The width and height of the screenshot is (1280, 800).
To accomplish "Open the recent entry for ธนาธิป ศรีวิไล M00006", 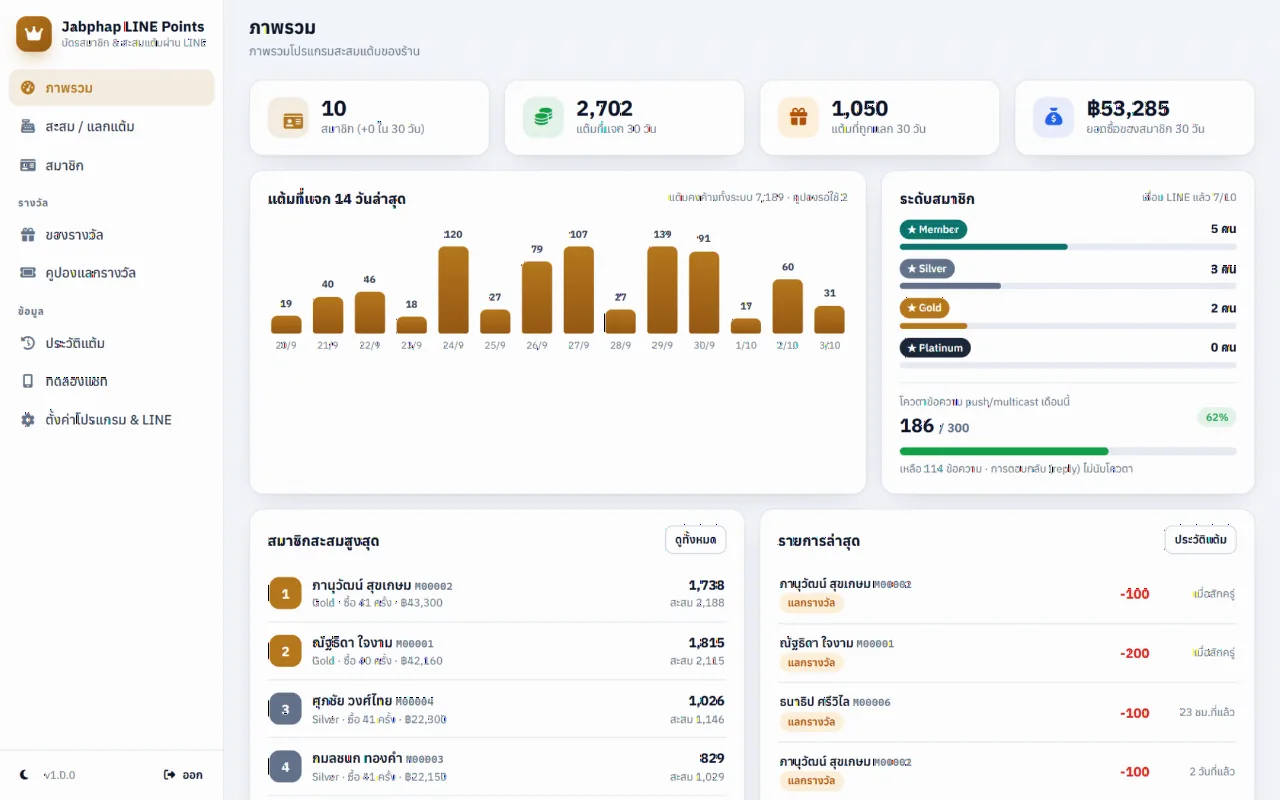I will click(x=1007, y=712).
